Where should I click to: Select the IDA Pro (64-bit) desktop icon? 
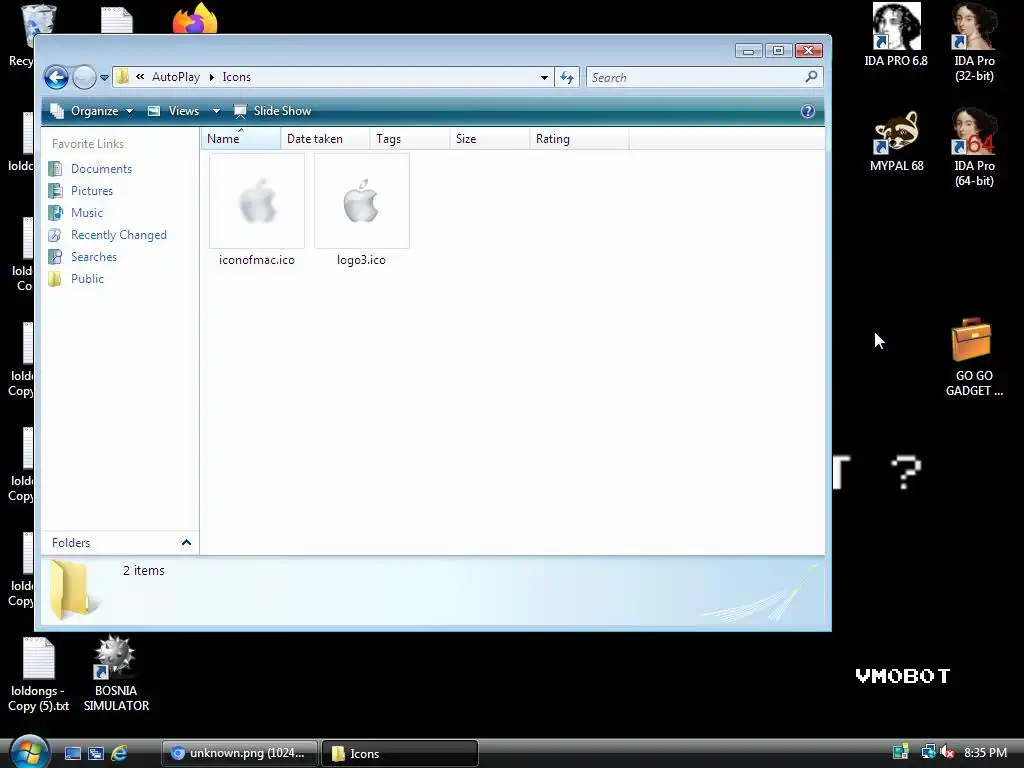(x=974, y=148)
